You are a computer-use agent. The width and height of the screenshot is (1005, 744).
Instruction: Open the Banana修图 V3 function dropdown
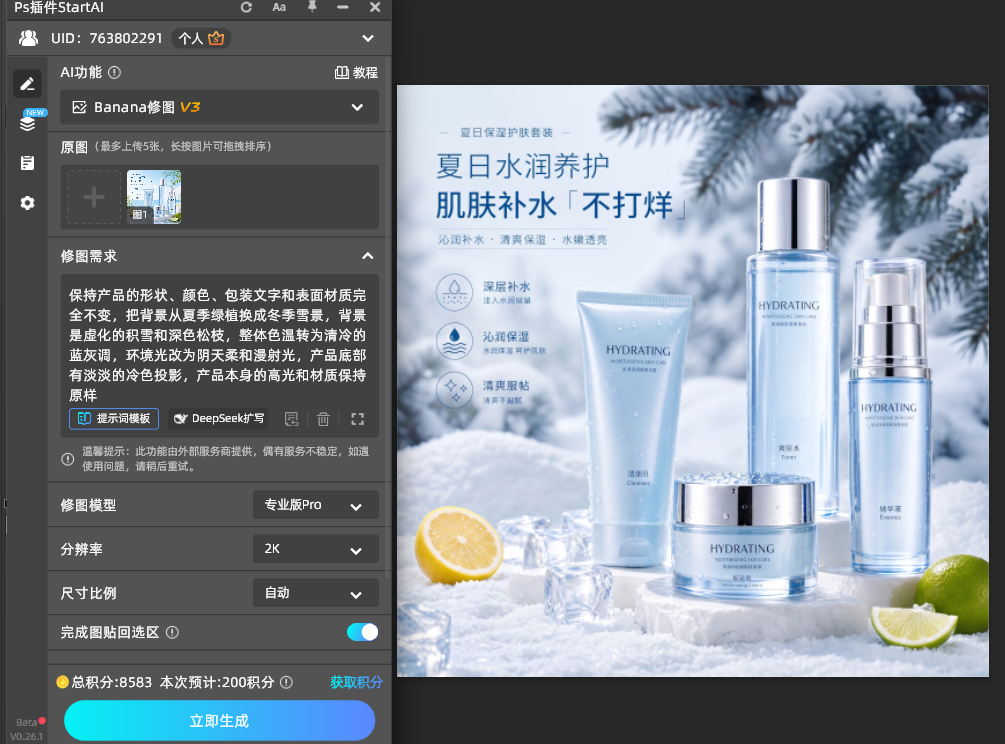[x=219, y=107]
